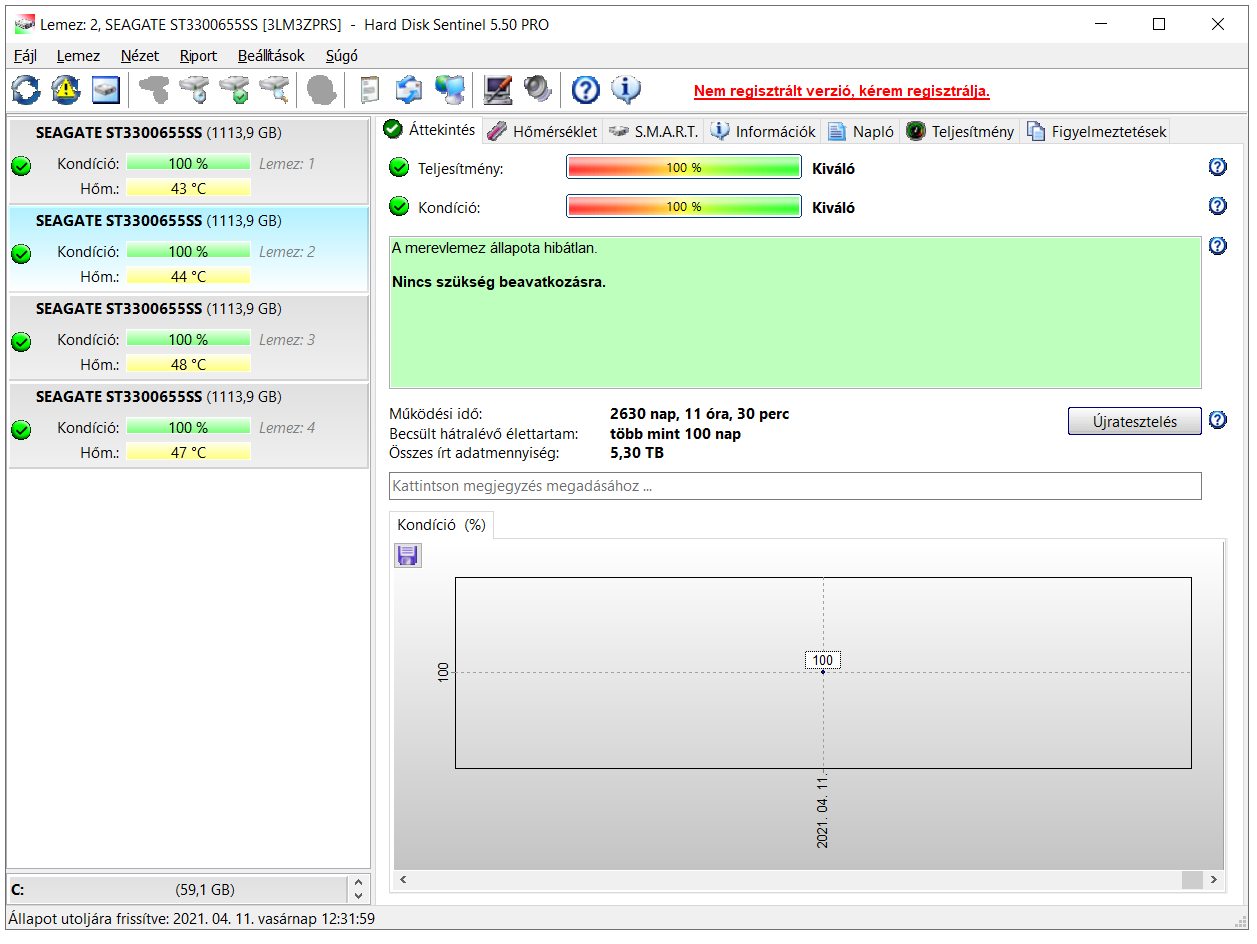Image resolution: width=1257 pixels, height=944 pixels.
Task: Click the loudspeaker sound toolbar icon
Action: pos(537,90)
